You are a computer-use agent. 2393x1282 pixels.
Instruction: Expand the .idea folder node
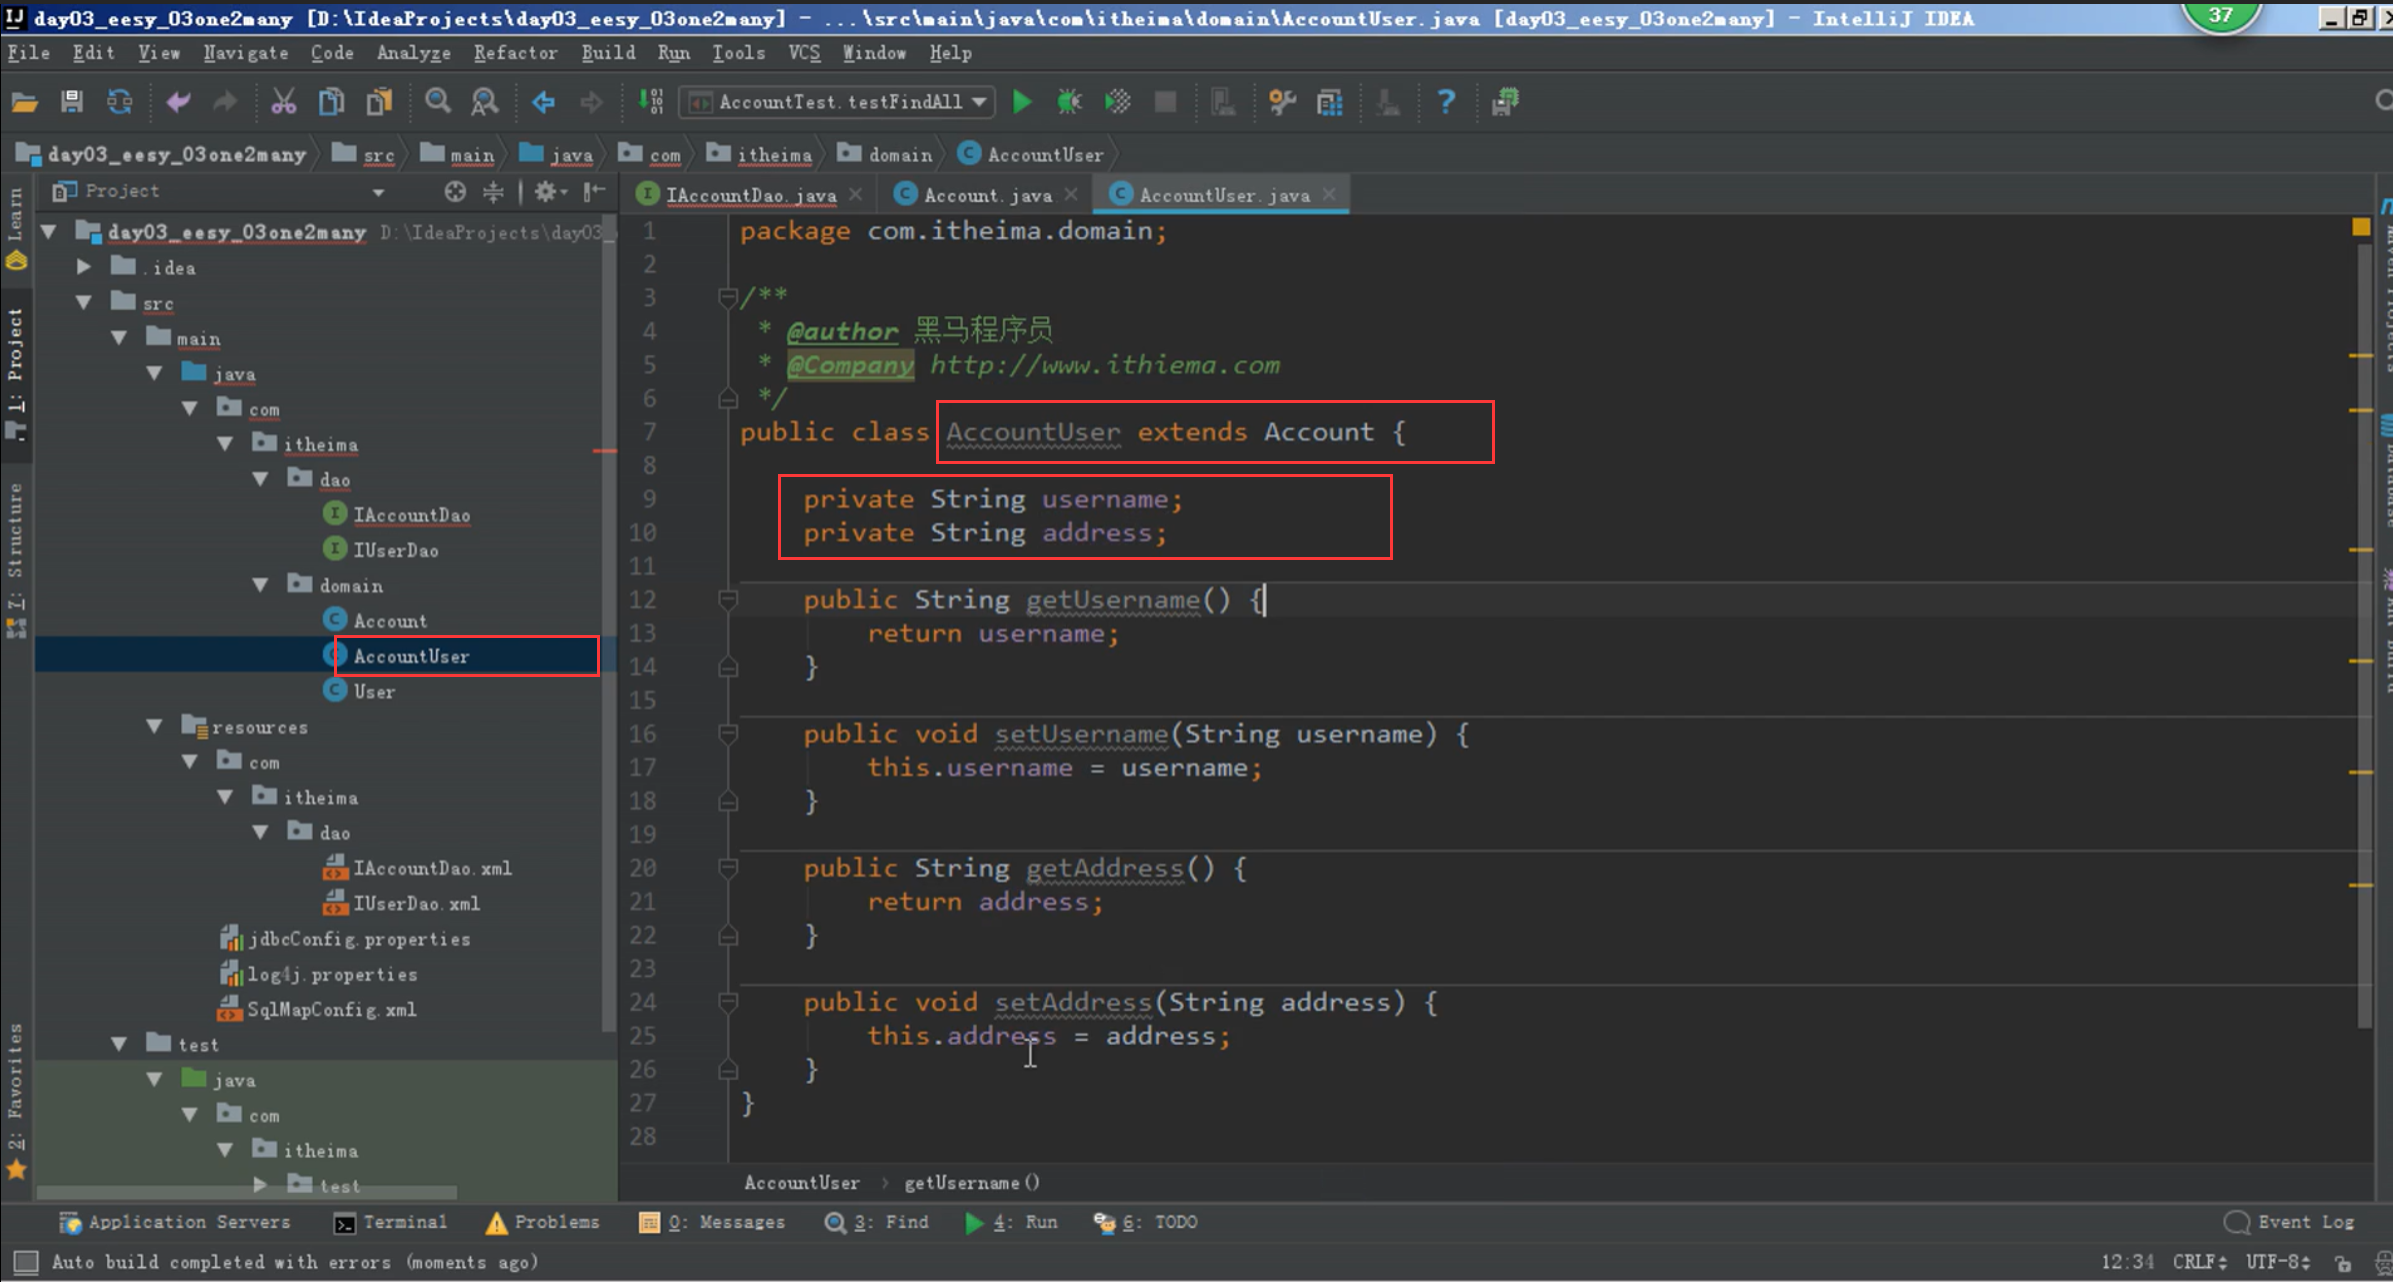(x=84, y=267)
